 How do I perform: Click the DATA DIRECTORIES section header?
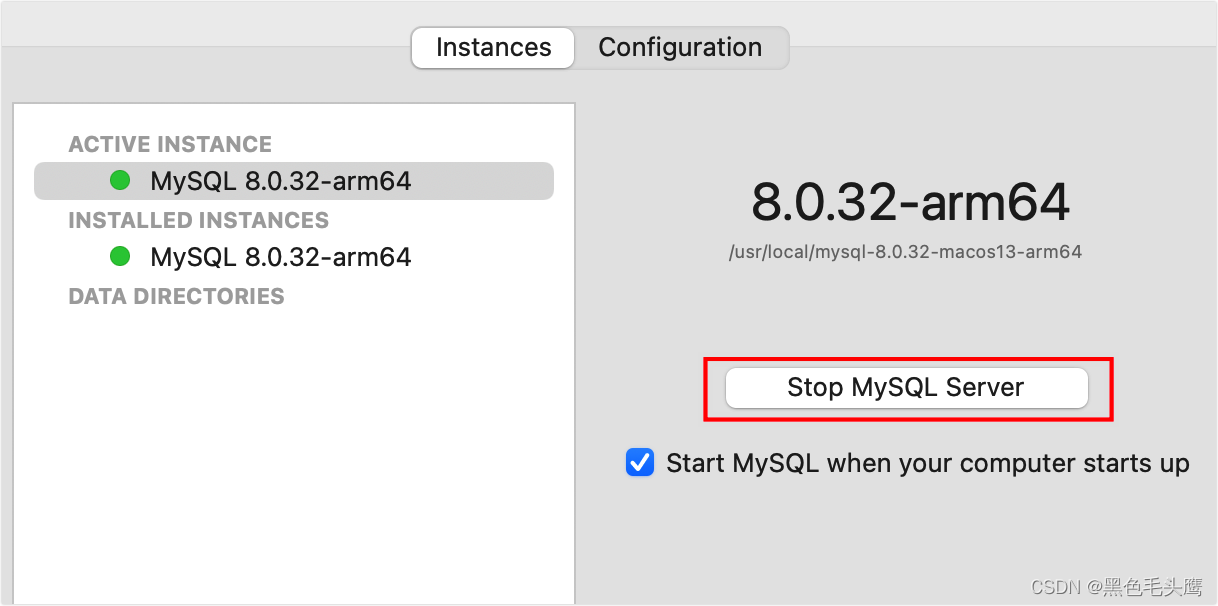(x=176, y=296)
